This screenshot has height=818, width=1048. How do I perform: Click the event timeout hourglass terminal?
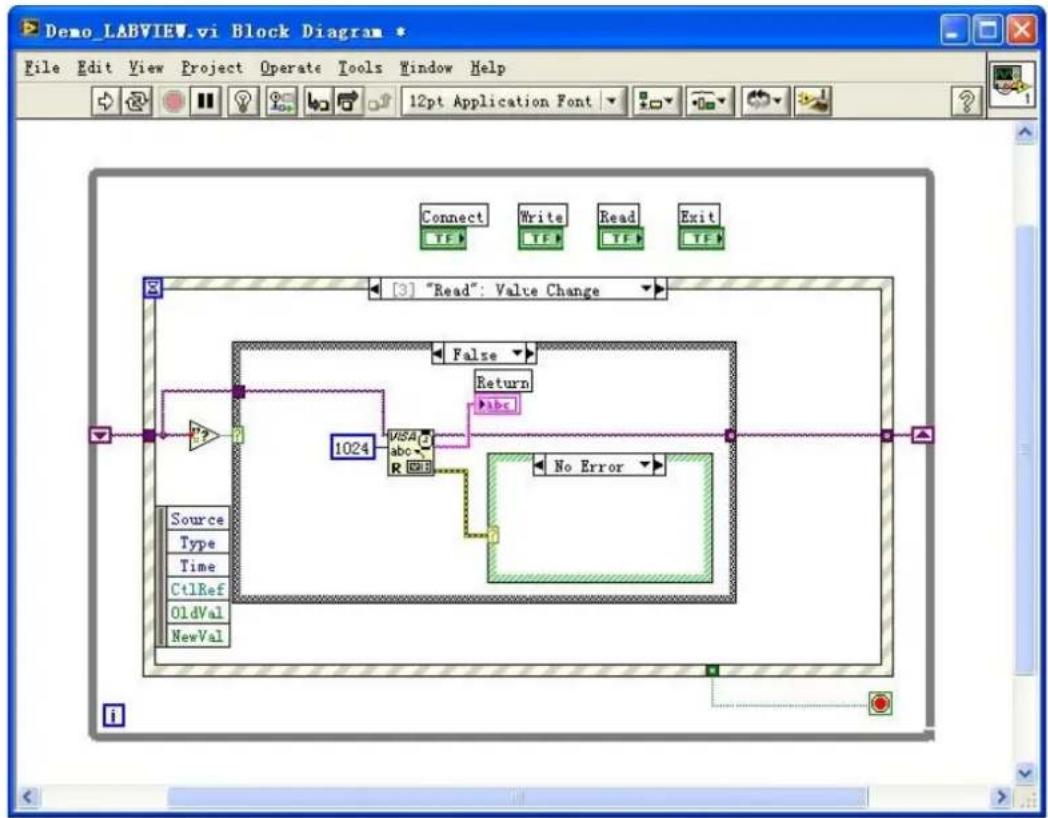tap(153, 288)
